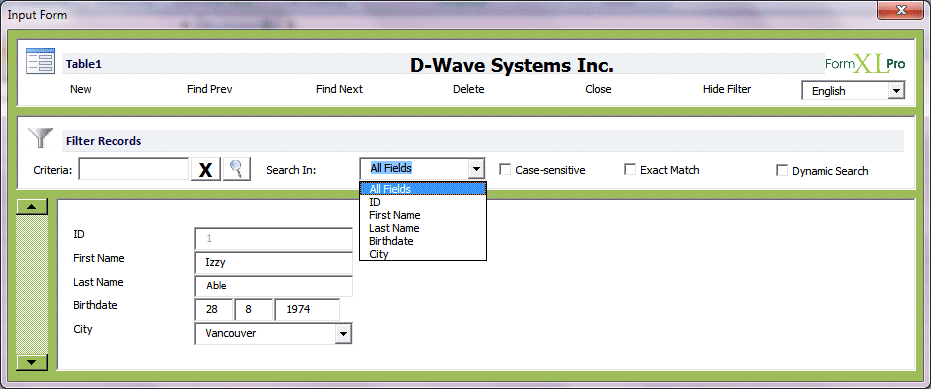Choose All Fields in dropdown list
The image size is (931, 389).
point(423,189)
